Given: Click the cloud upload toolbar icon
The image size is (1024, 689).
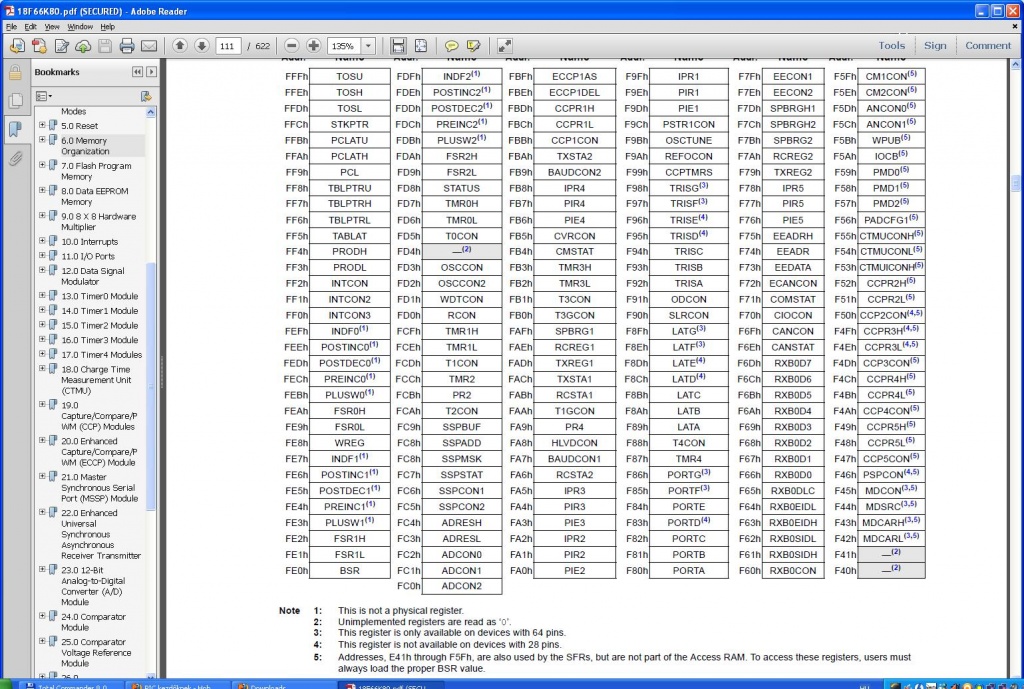Looking at the screenshot, I should (x=83, y=46).
